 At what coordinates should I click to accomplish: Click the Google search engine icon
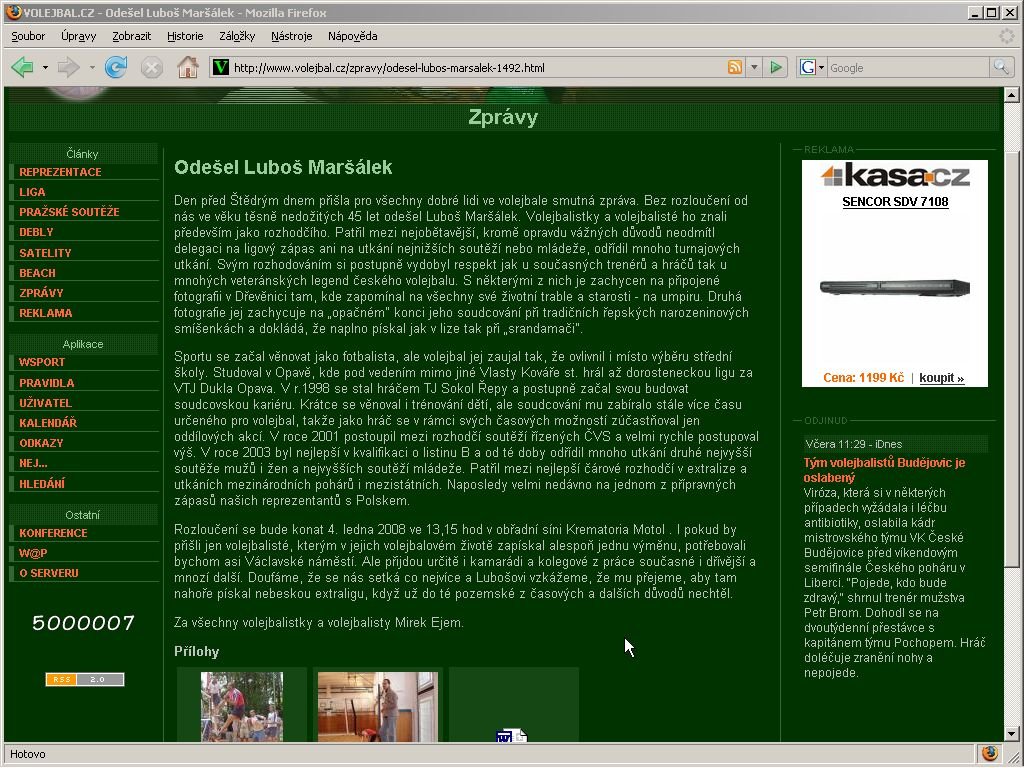(x=808, y=67)
